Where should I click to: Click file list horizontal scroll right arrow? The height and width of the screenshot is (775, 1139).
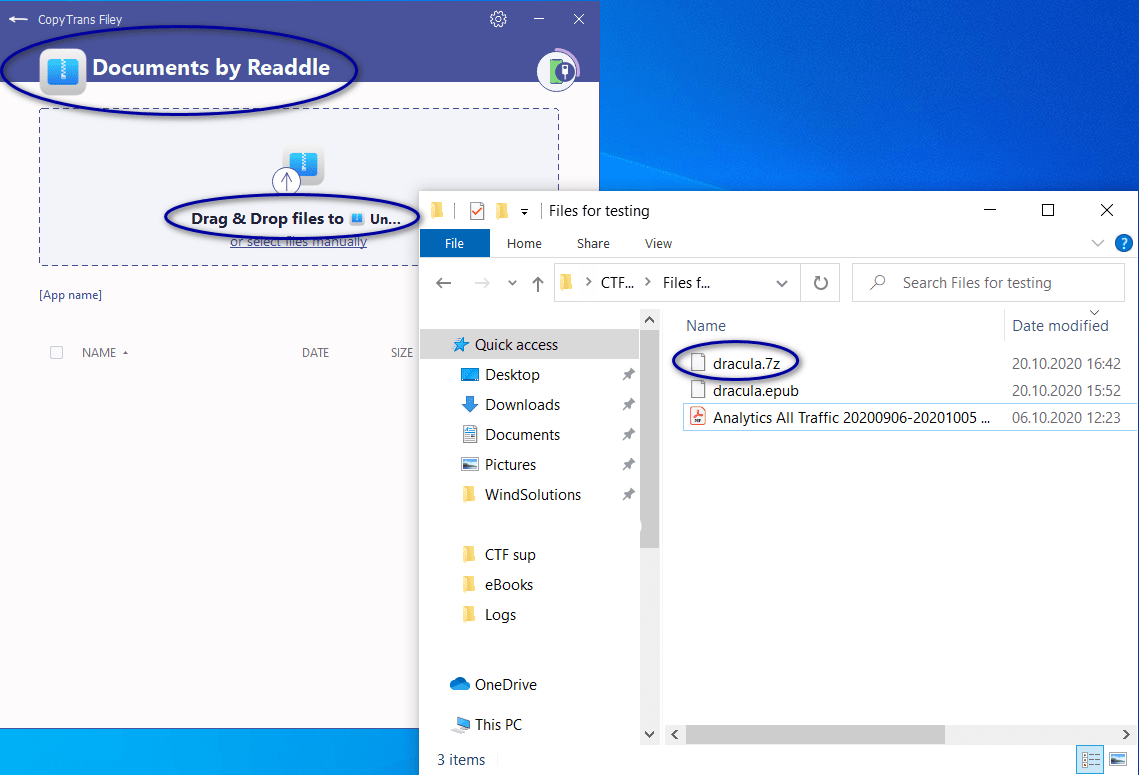(x=1126, y=734)
